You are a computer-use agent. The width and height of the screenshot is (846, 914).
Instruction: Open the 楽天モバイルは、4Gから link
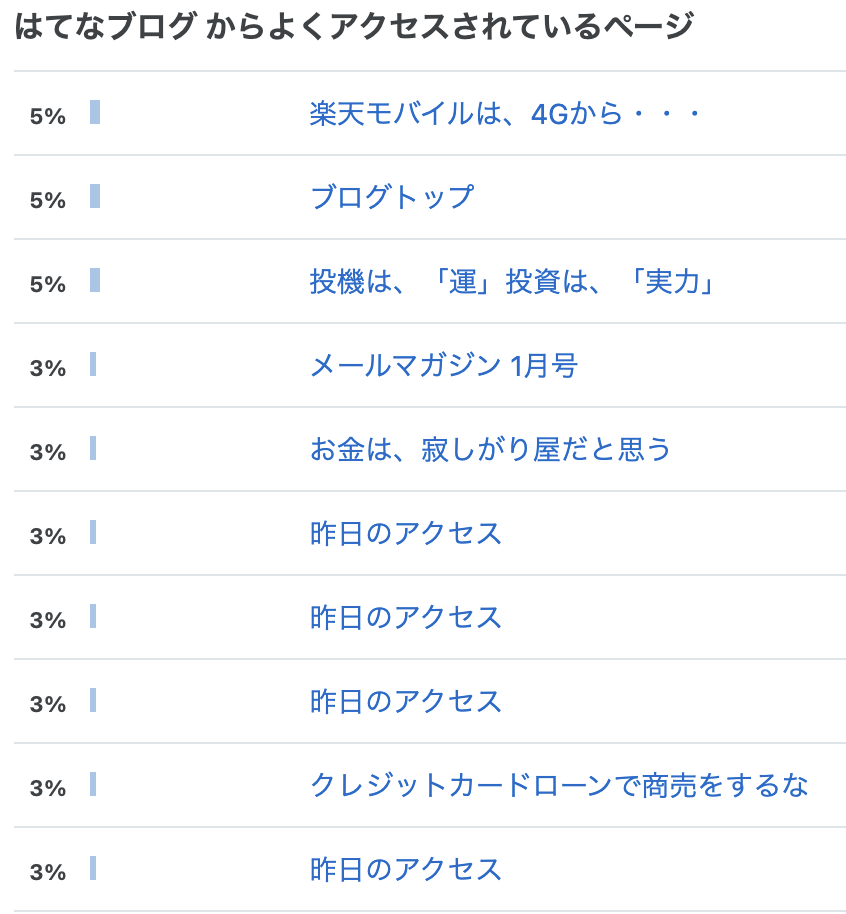point(505,113)
